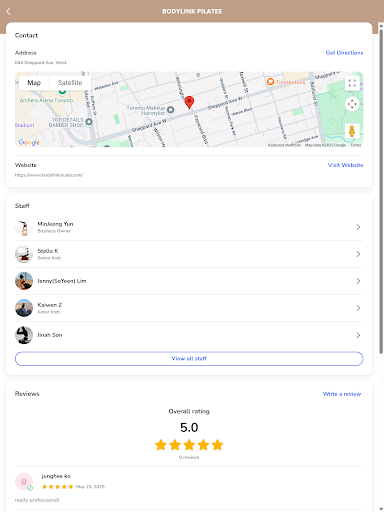Screen dimensions: 384x512
Task: Open Street View pegman on map
Action: coord(352,131)
